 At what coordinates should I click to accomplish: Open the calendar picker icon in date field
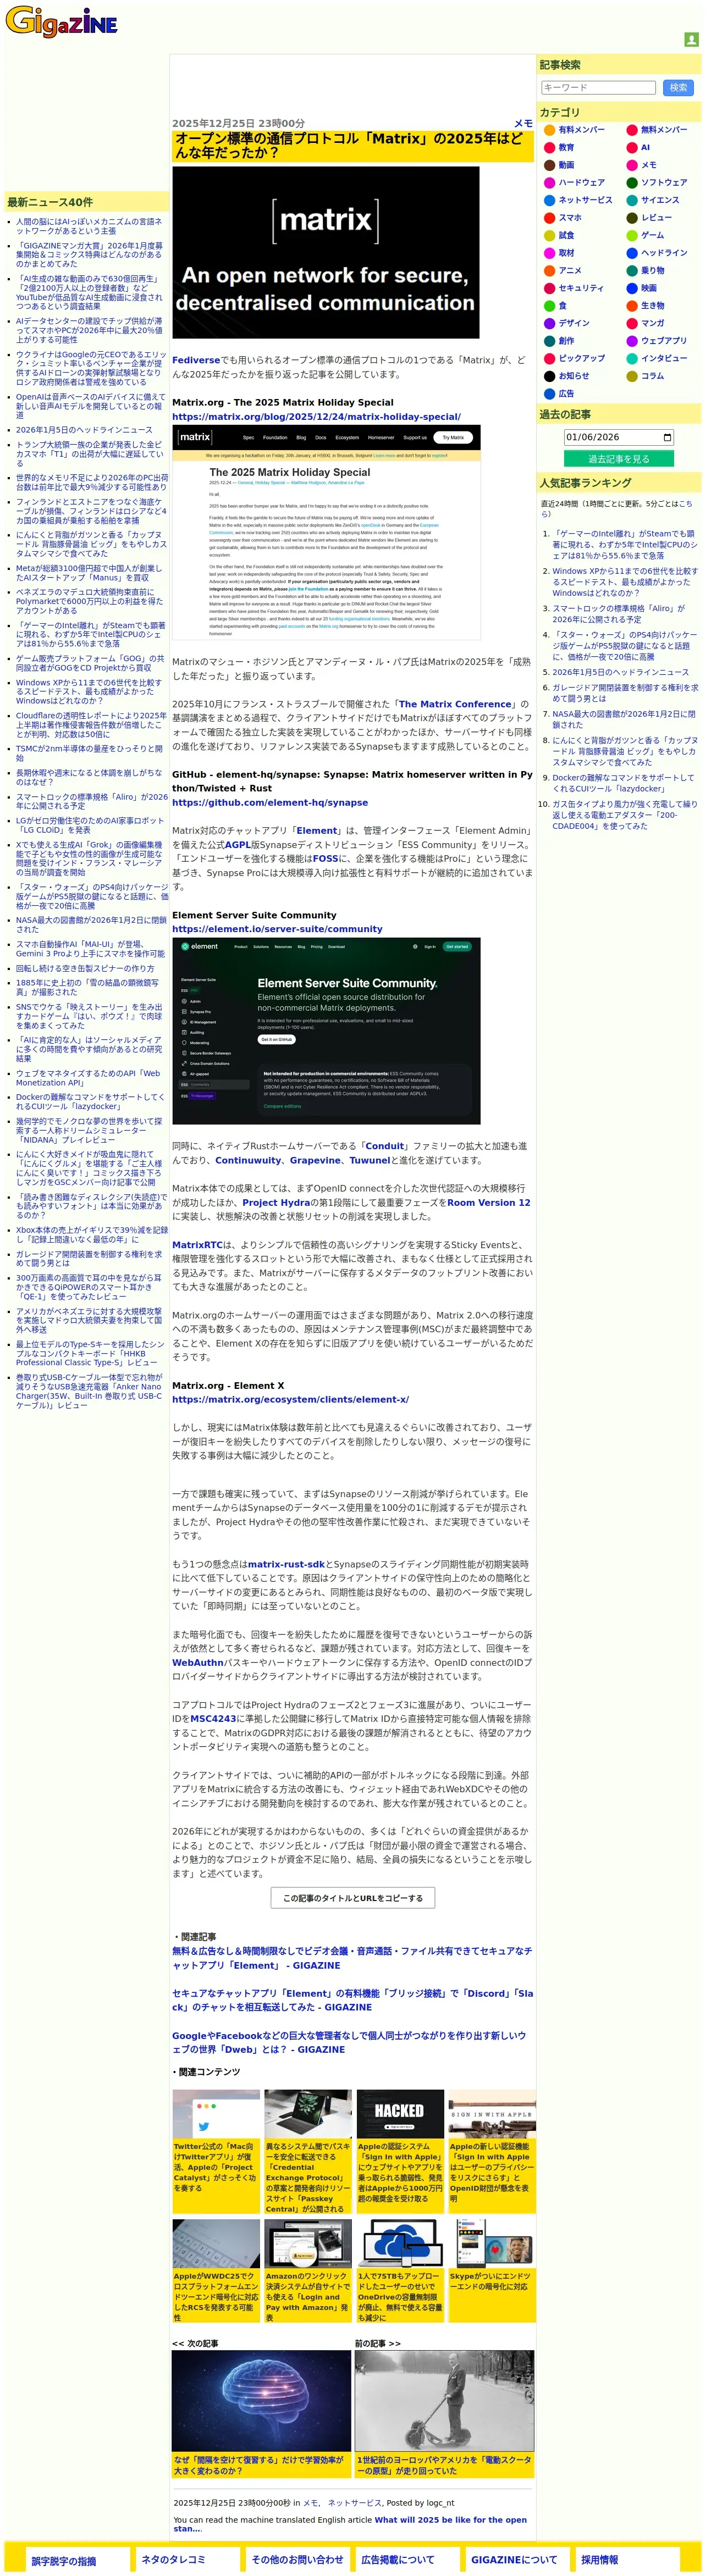coord(667,437)
